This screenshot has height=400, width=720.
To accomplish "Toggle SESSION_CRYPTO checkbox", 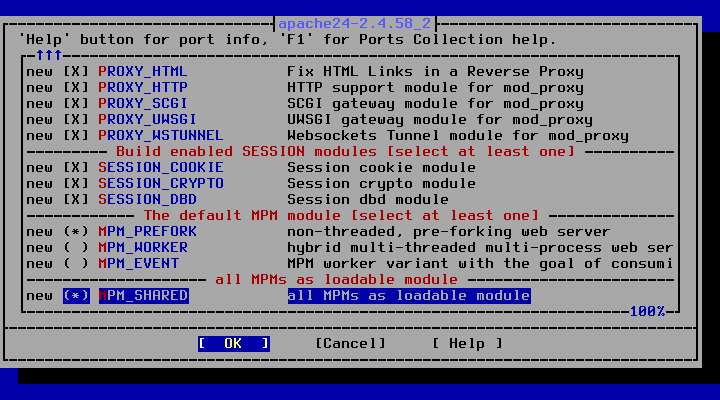I will [76, 184].
